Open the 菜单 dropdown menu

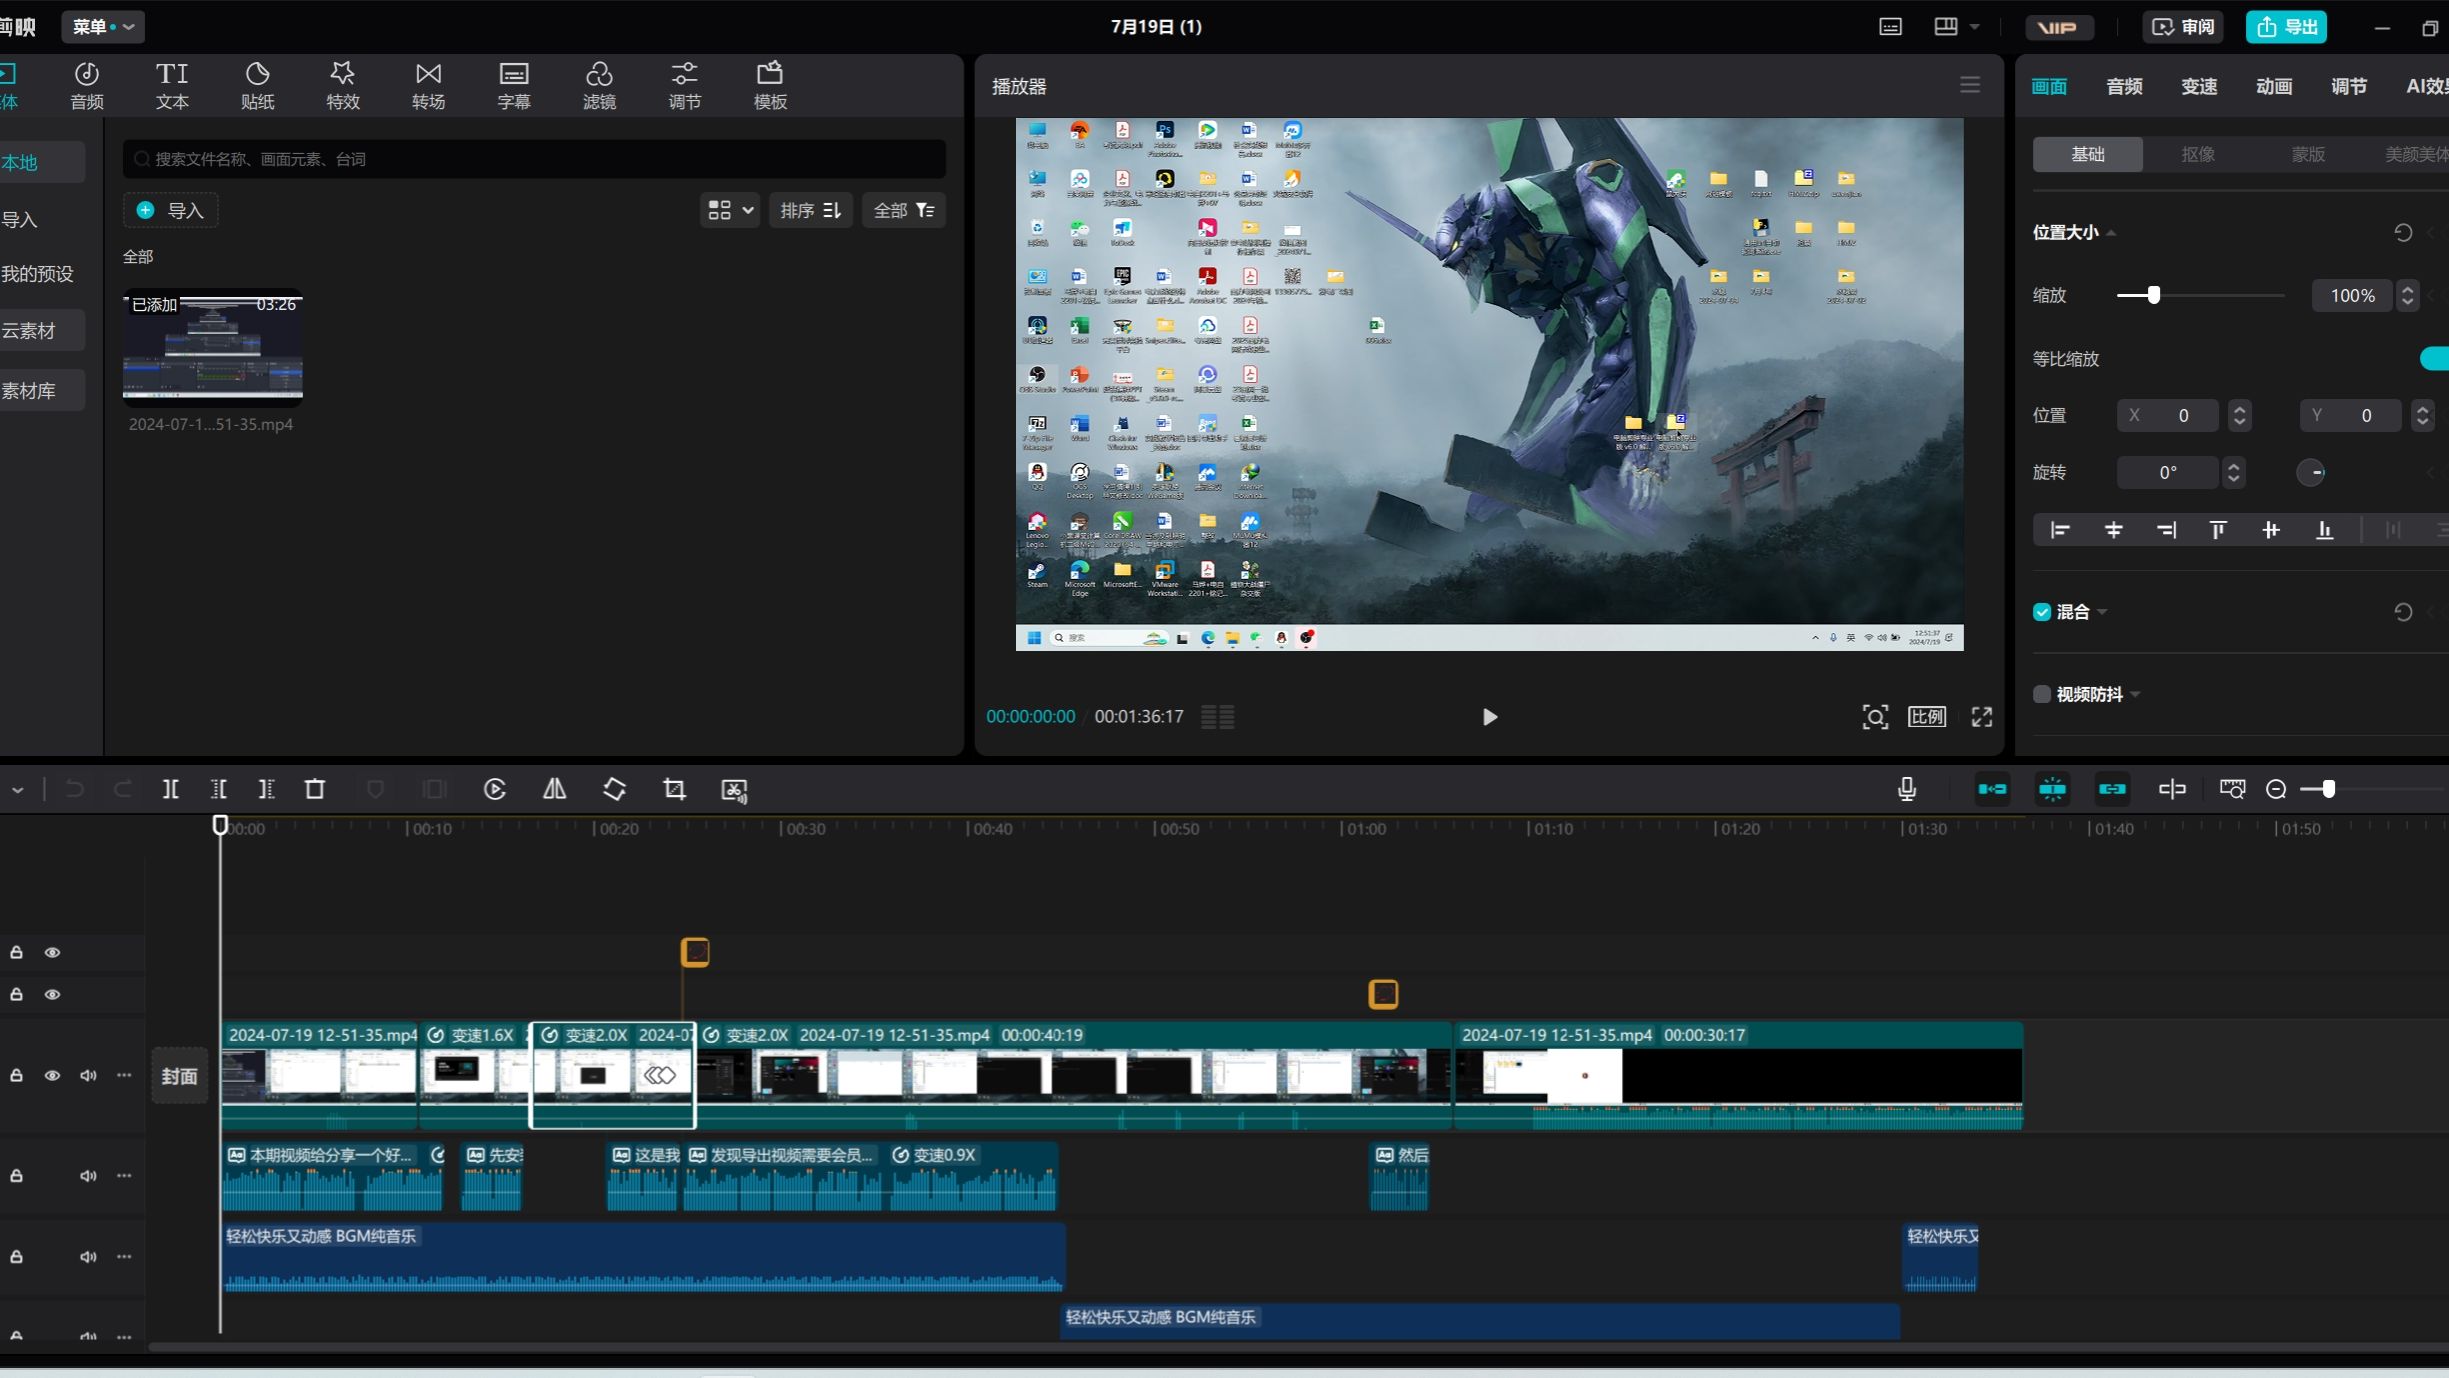[x=103, y=27]
